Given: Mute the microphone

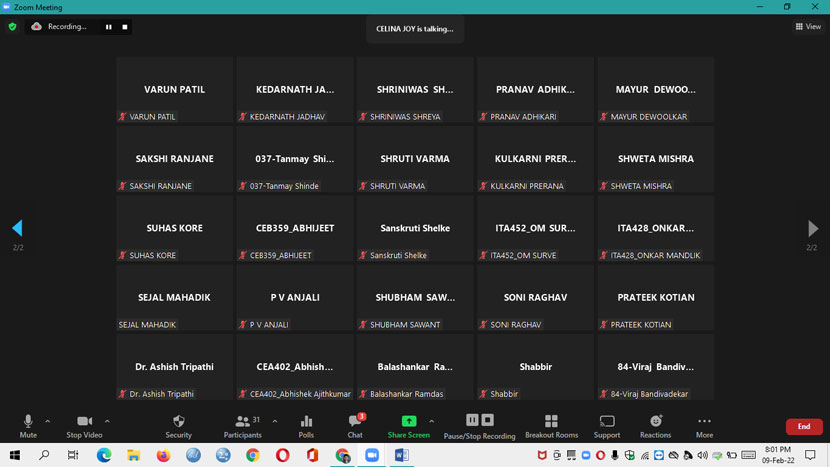Looking at the screenshot, I should 28,426.
